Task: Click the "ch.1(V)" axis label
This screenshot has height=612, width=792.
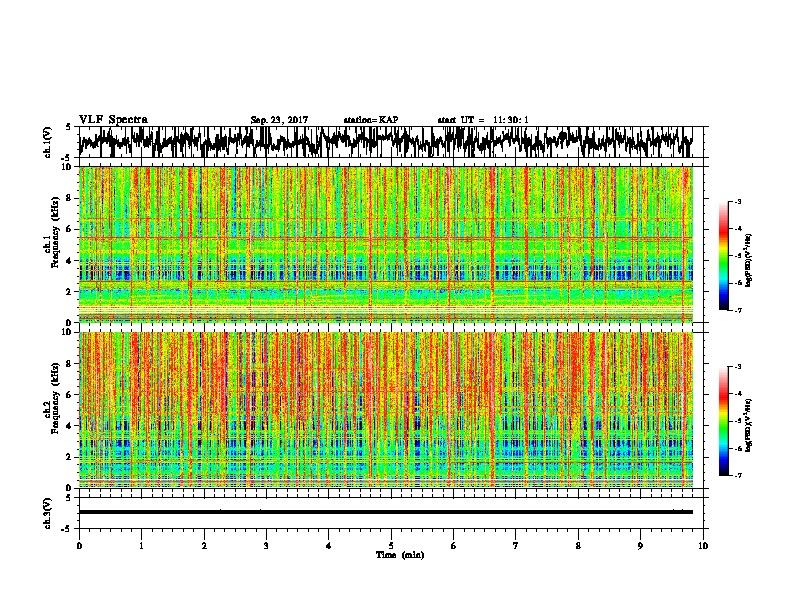Action: 47,142
